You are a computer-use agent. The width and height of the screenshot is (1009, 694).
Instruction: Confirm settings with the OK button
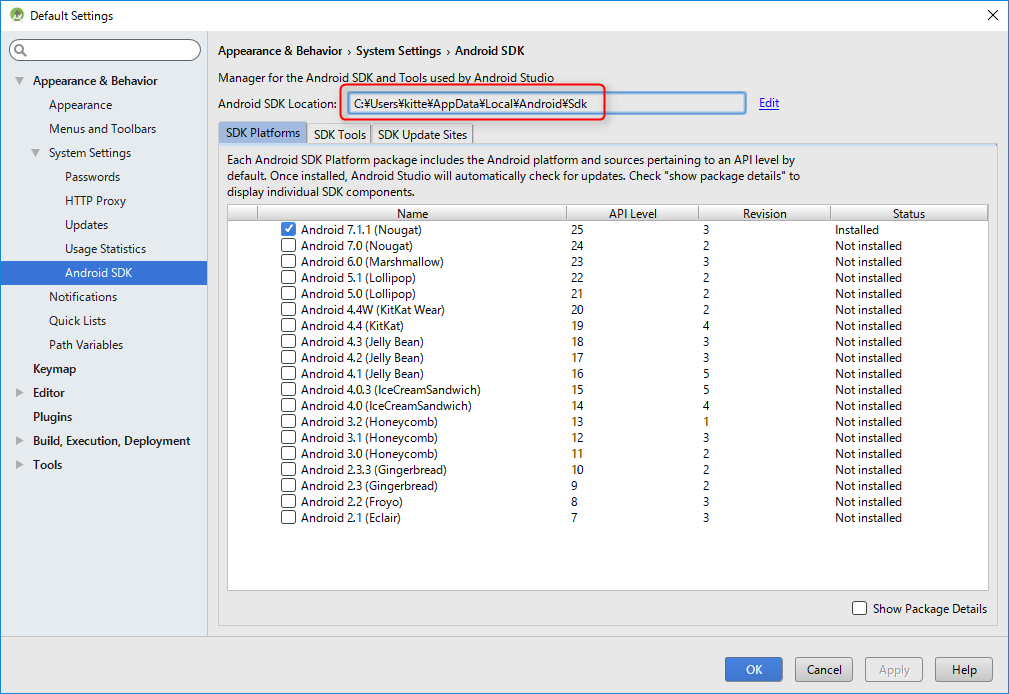coord(754,670)
